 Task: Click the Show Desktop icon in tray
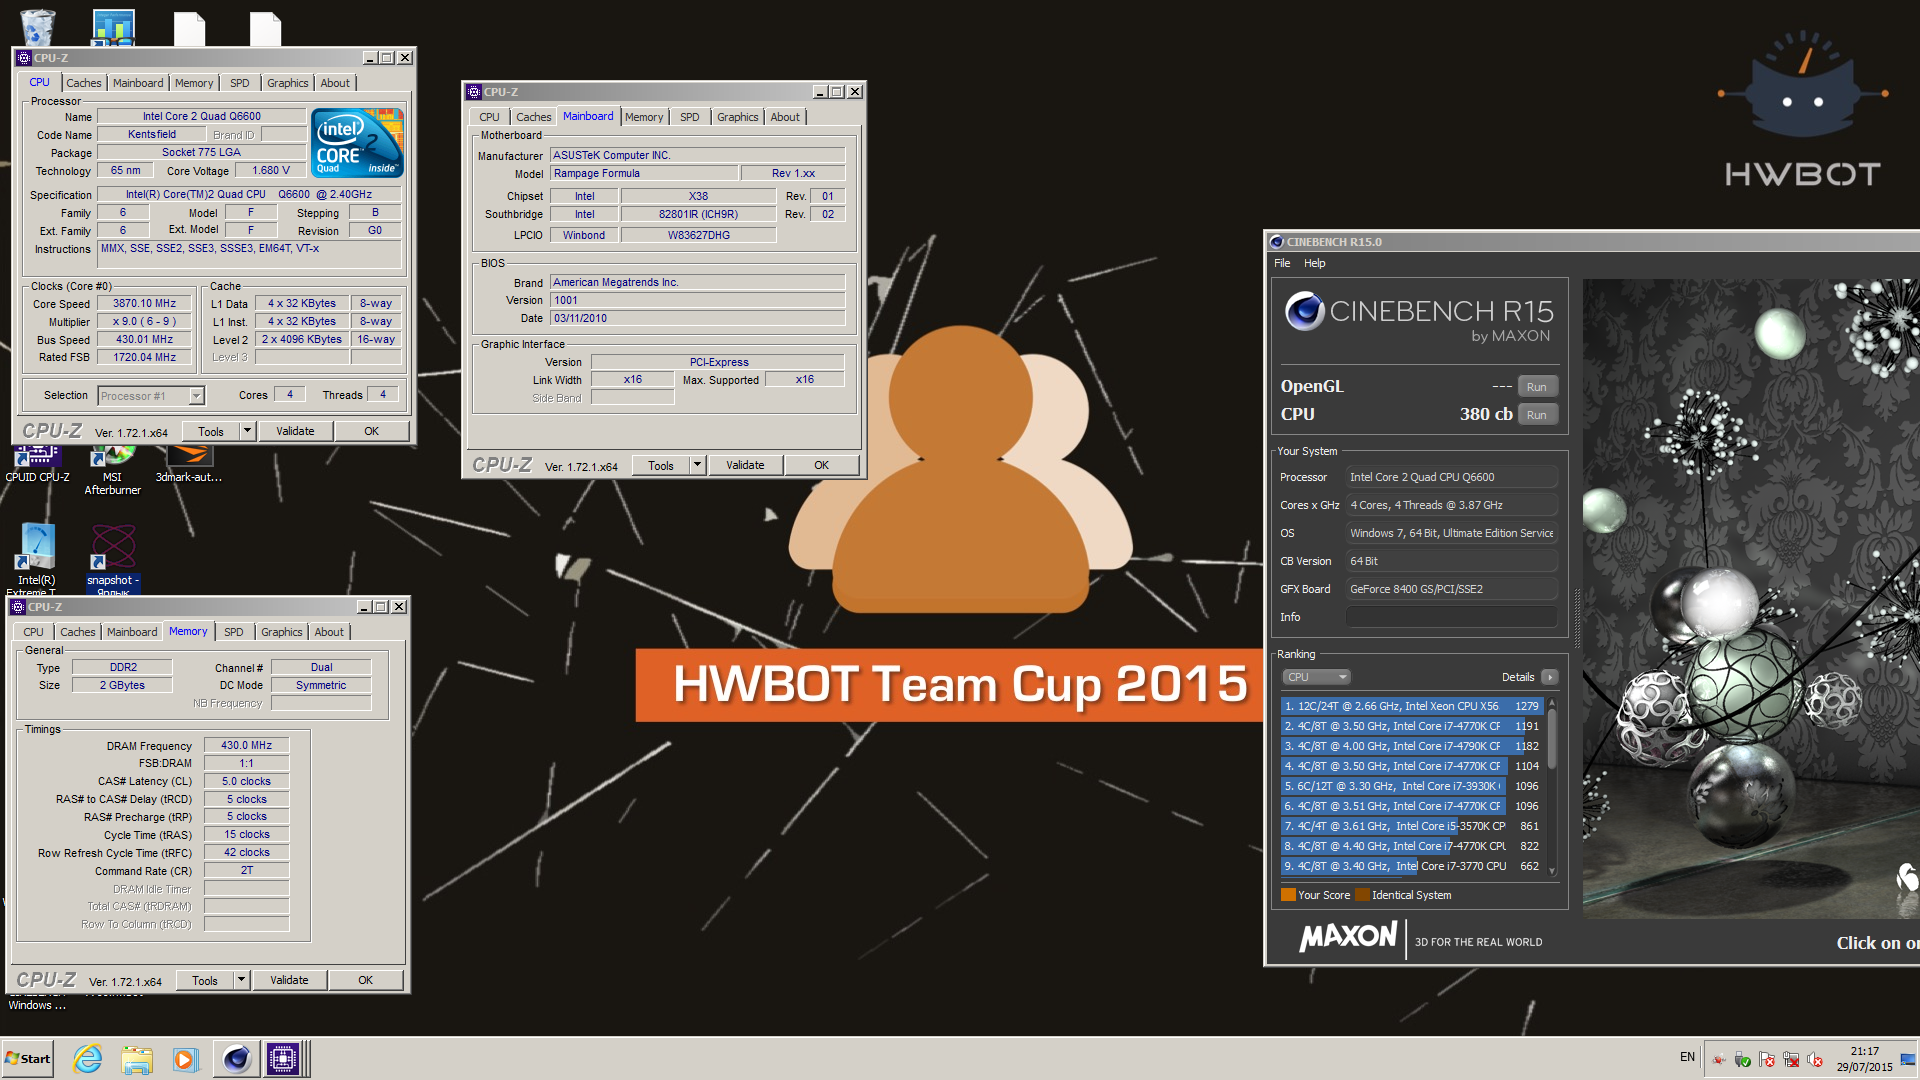[x=1908, y=1059]
